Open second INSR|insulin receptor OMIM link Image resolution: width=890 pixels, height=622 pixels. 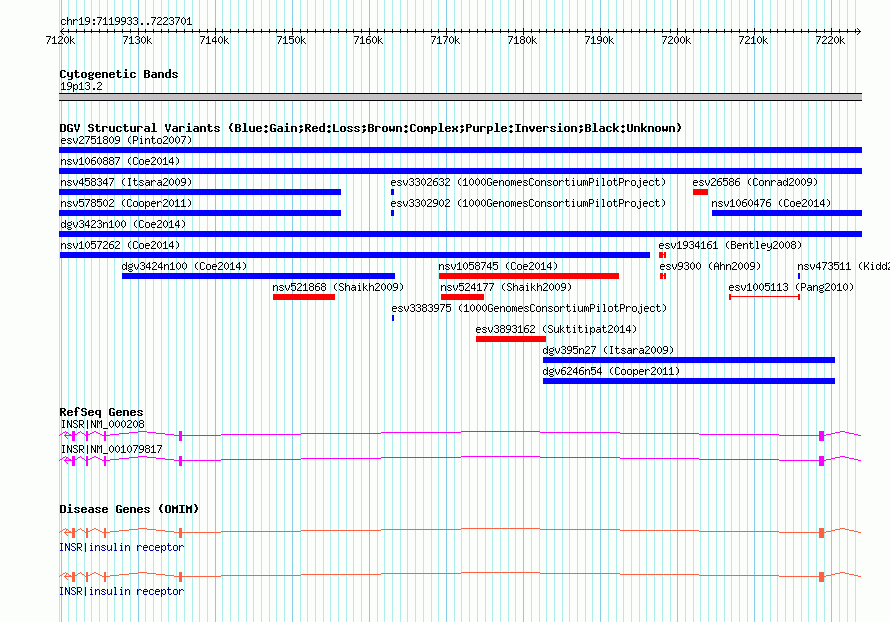pos(121,591)
